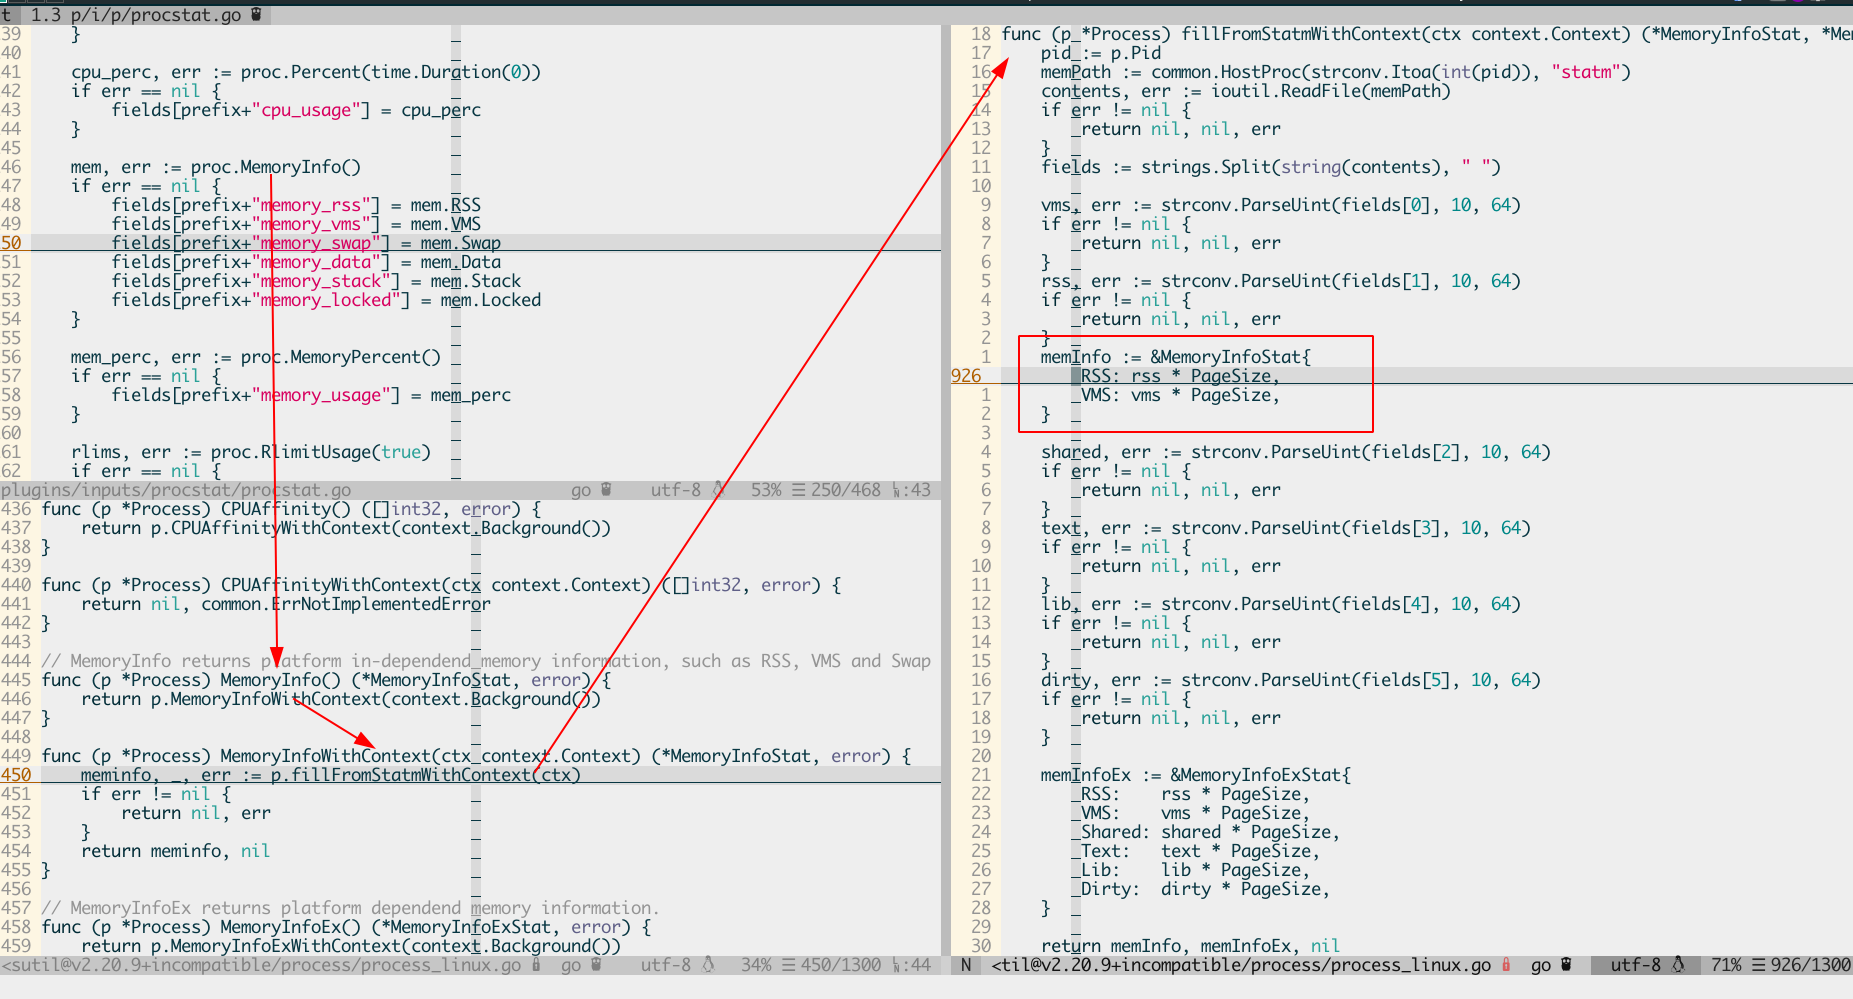Click the 450/1300 line position
This screenshot has width=1853, height=999.
841,965
